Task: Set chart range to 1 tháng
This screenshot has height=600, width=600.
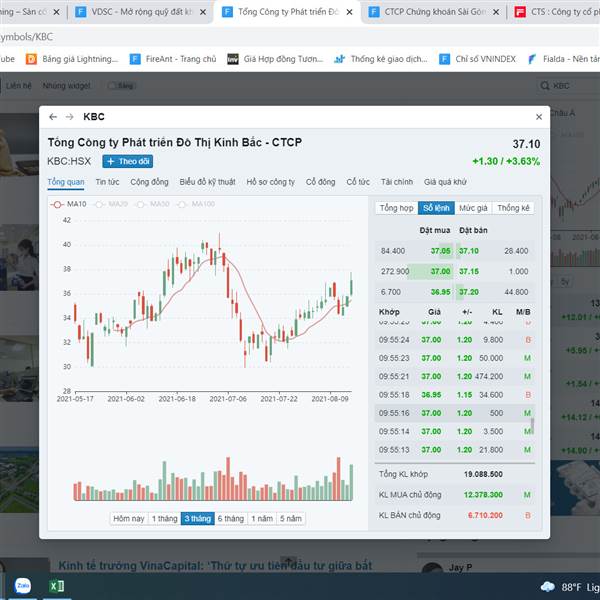Action: [165, 519]
